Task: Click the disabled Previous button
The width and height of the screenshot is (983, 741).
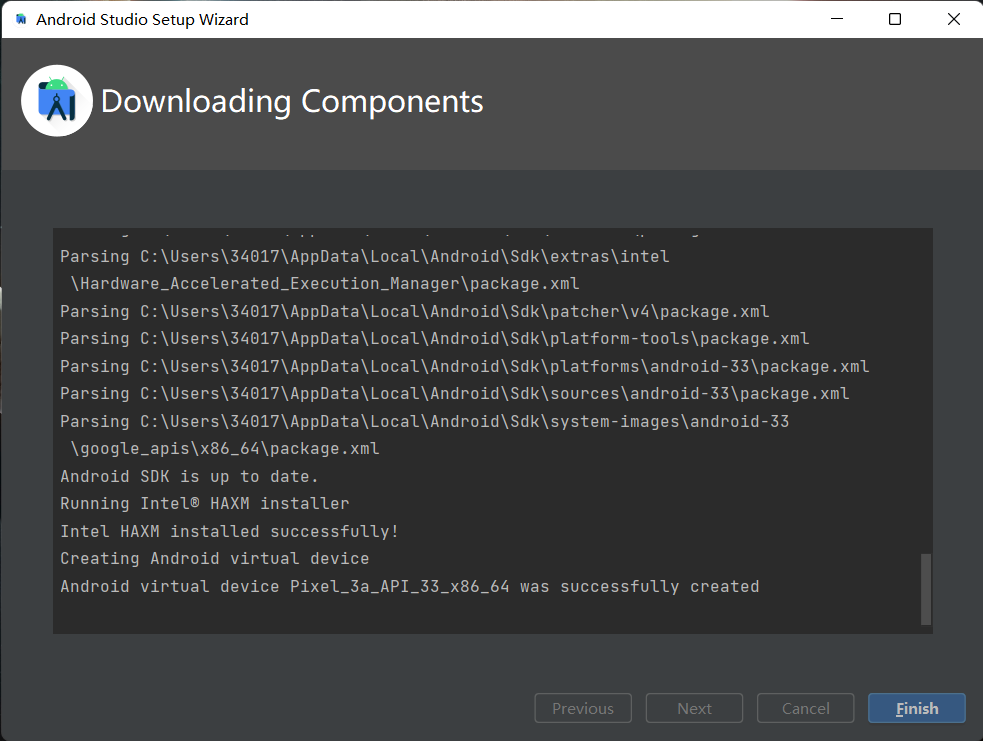Action: (x=583, y=708)
